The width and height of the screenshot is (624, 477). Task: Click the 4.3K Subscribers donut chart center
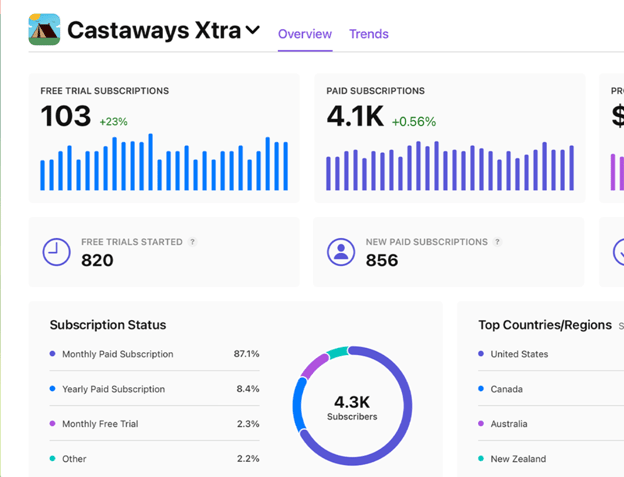(351, 408)
